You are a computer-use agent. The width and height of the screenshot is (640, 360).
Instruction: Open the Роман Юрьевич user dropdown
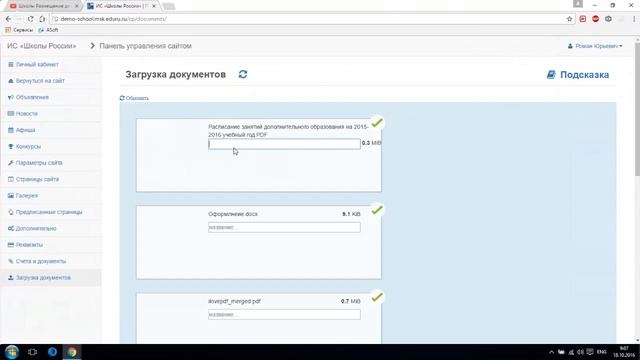[595, 46]
